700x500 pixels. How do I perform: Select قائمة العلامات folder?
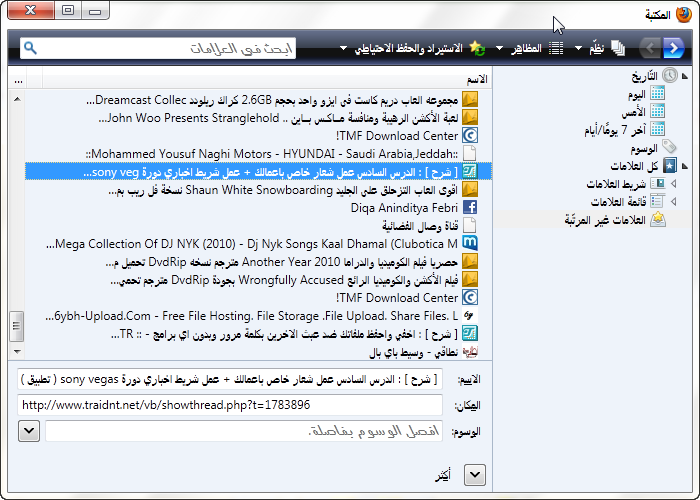tap(618, 202)
